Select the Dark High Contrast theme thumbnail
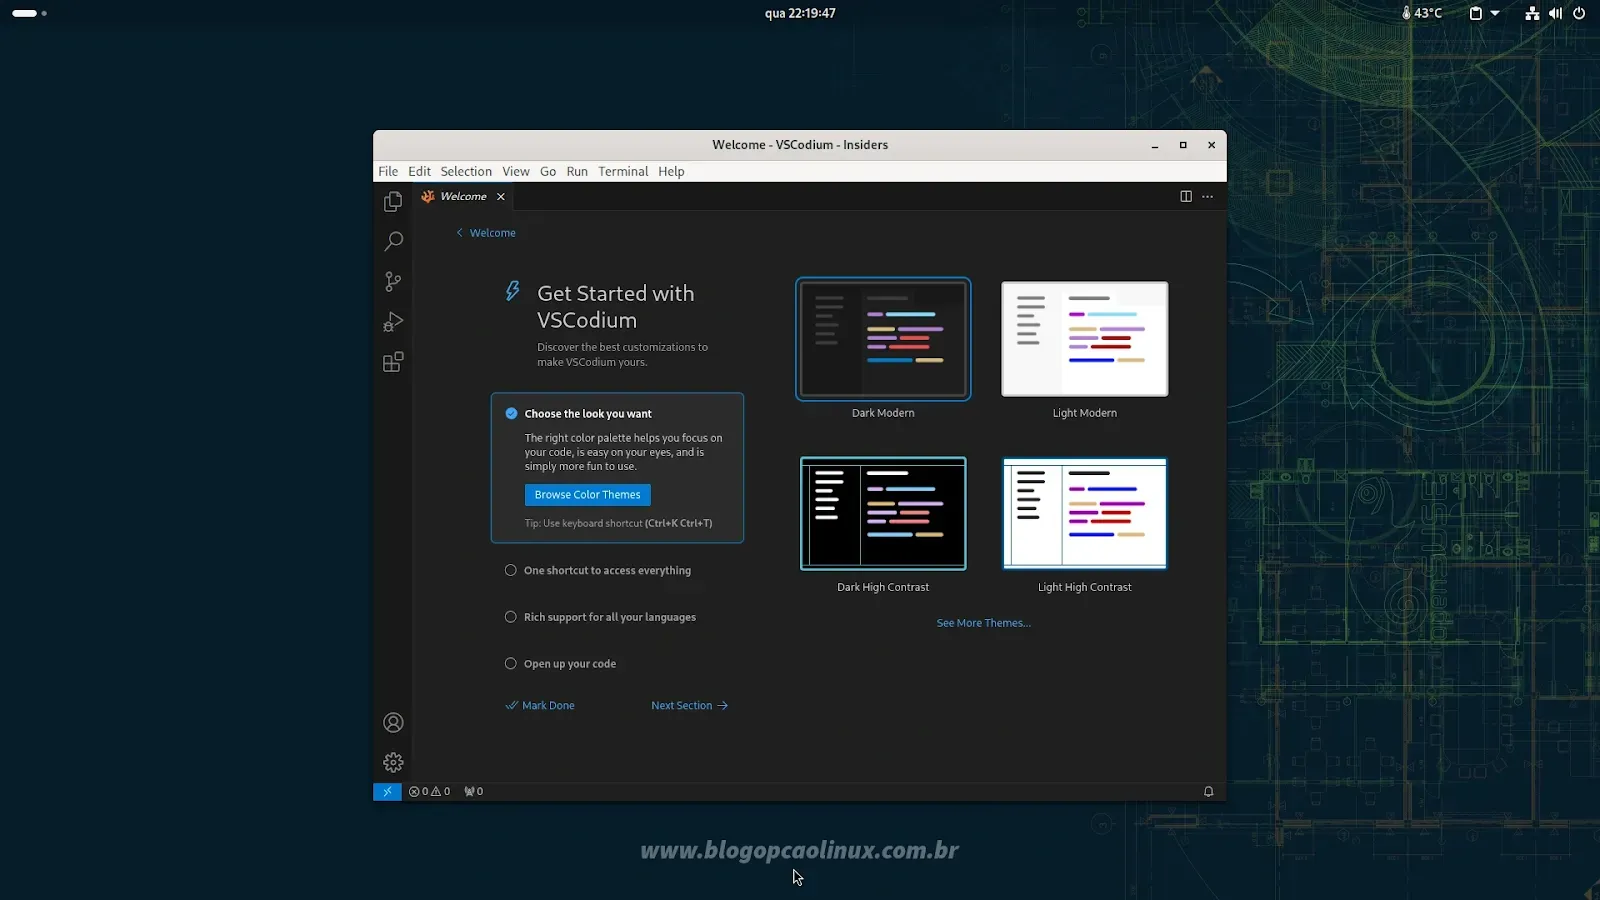Image resolution: width=1600 pixels, height=900 pixels. tap(883, 514)
